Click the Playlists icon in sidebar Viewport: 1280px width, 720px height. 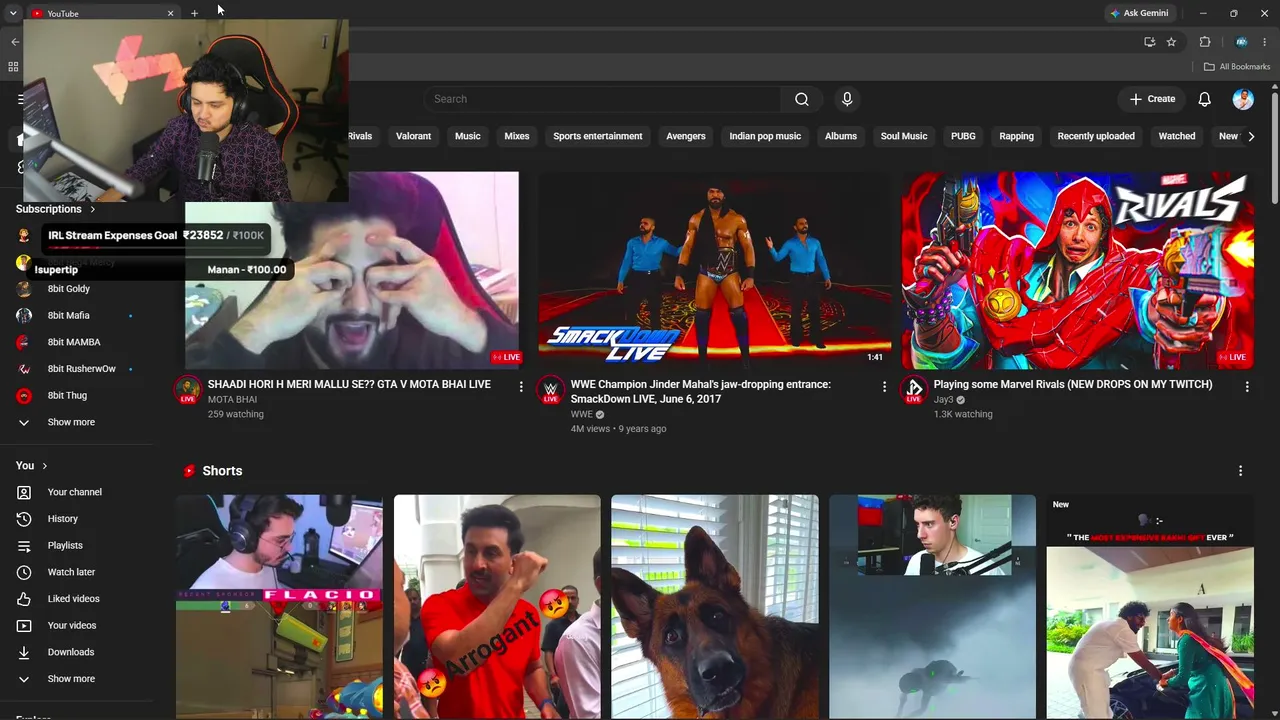(x=24, y=546)
